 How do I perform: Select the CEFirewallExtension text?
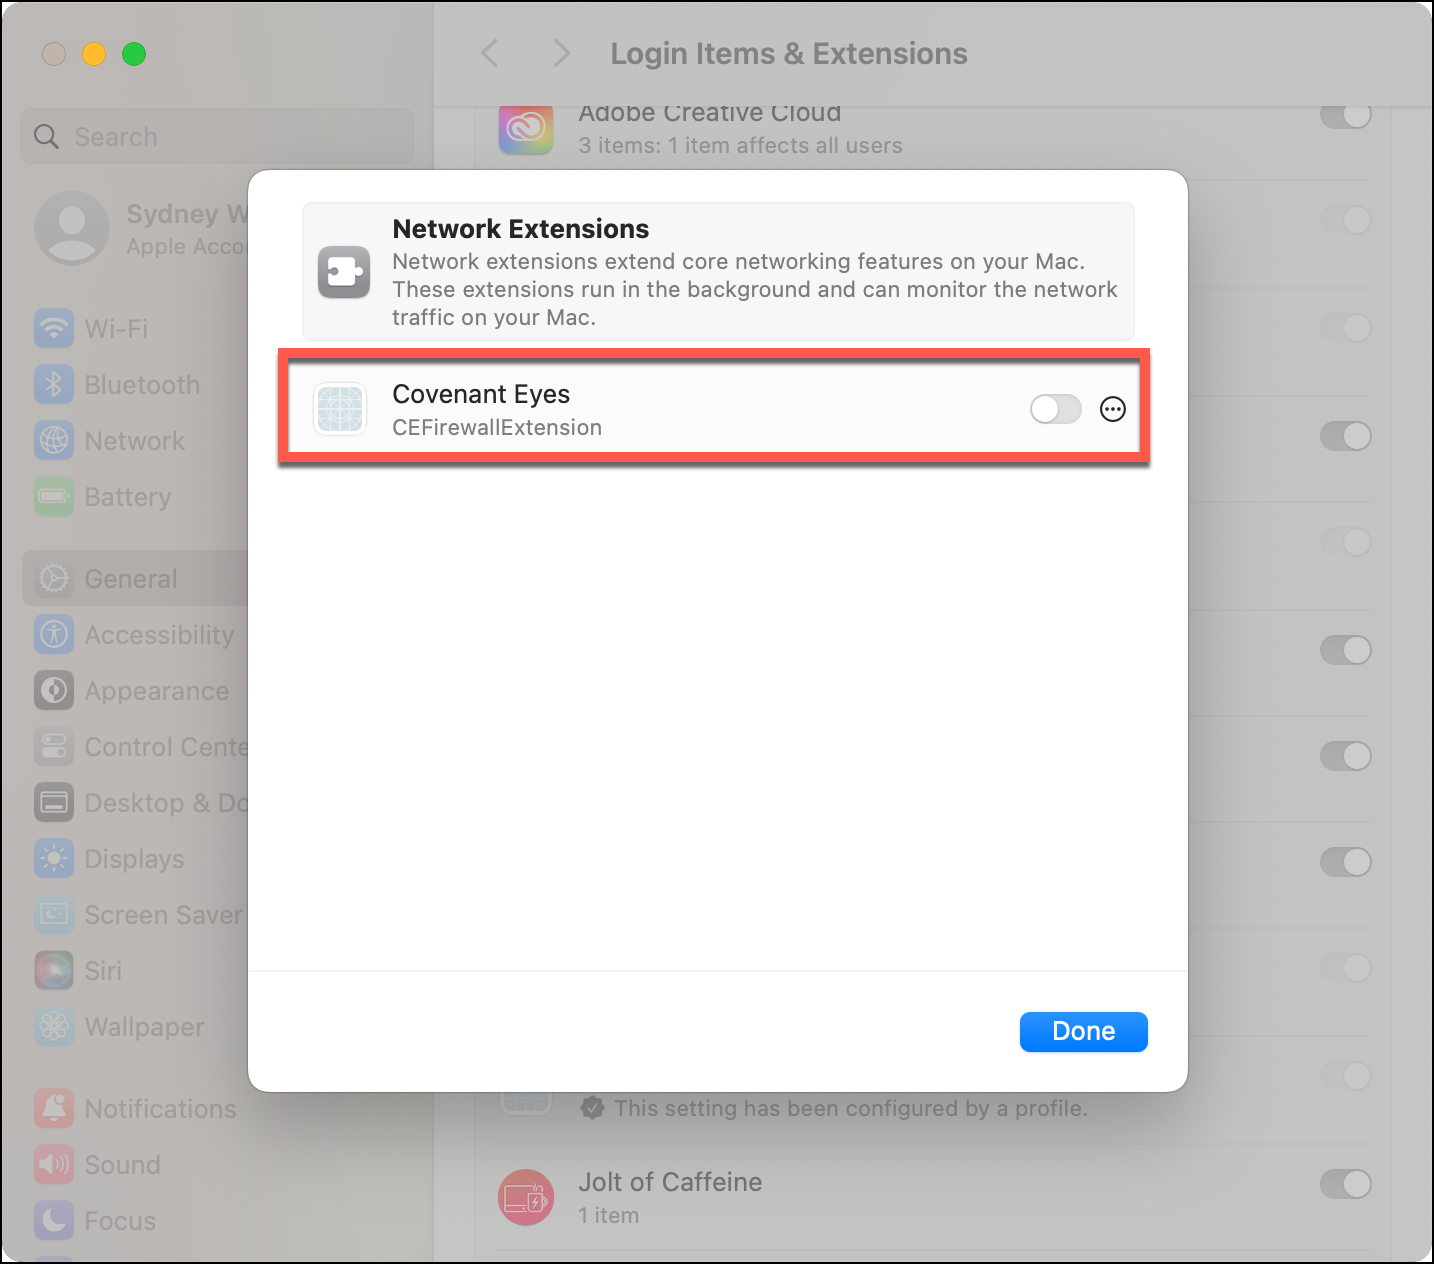click(497, 428)
